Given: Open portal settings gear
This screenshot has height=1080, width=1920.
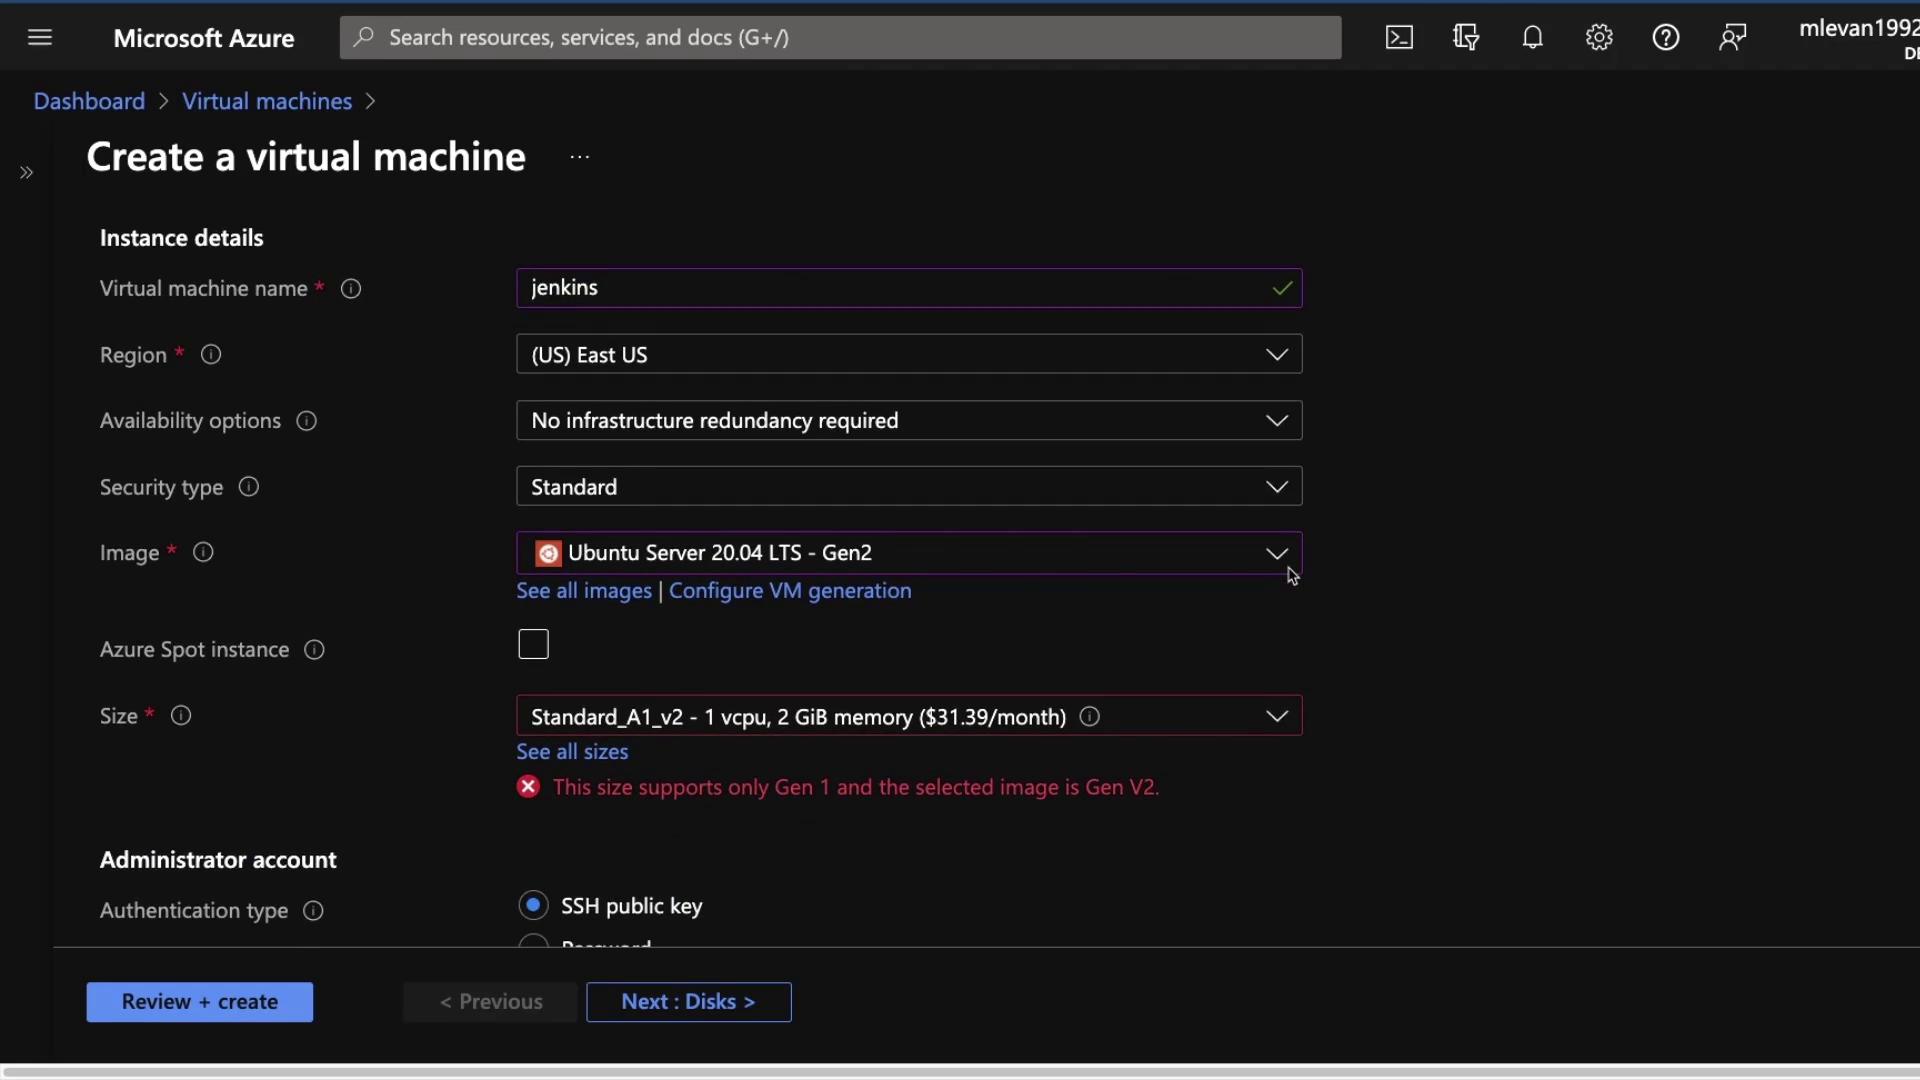Looking at the screenshot, I should coord(1599,38).
